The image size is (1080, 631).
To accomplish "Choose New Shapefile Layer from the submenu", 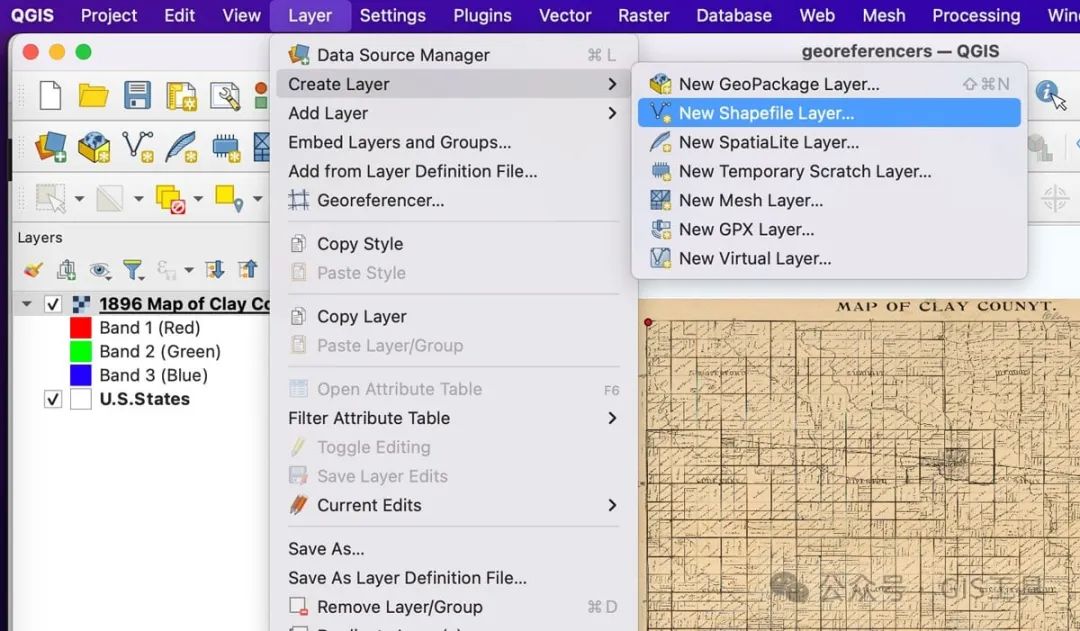I will [x=829, y=113].
